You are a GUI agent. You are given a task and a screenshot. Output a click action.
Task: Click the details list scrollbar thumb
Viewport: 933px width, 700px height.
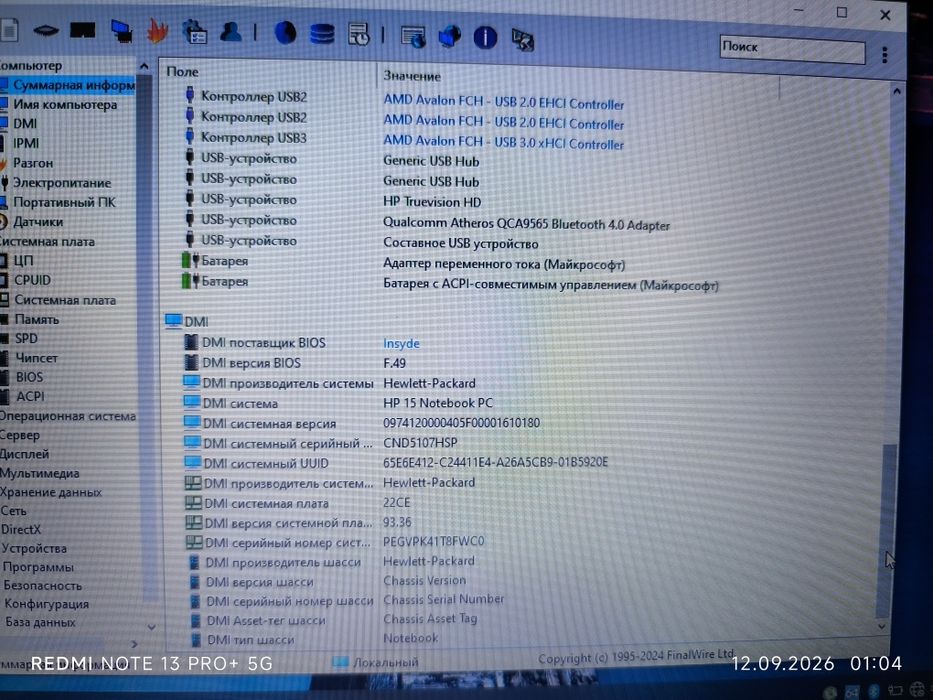click(888, 530)
